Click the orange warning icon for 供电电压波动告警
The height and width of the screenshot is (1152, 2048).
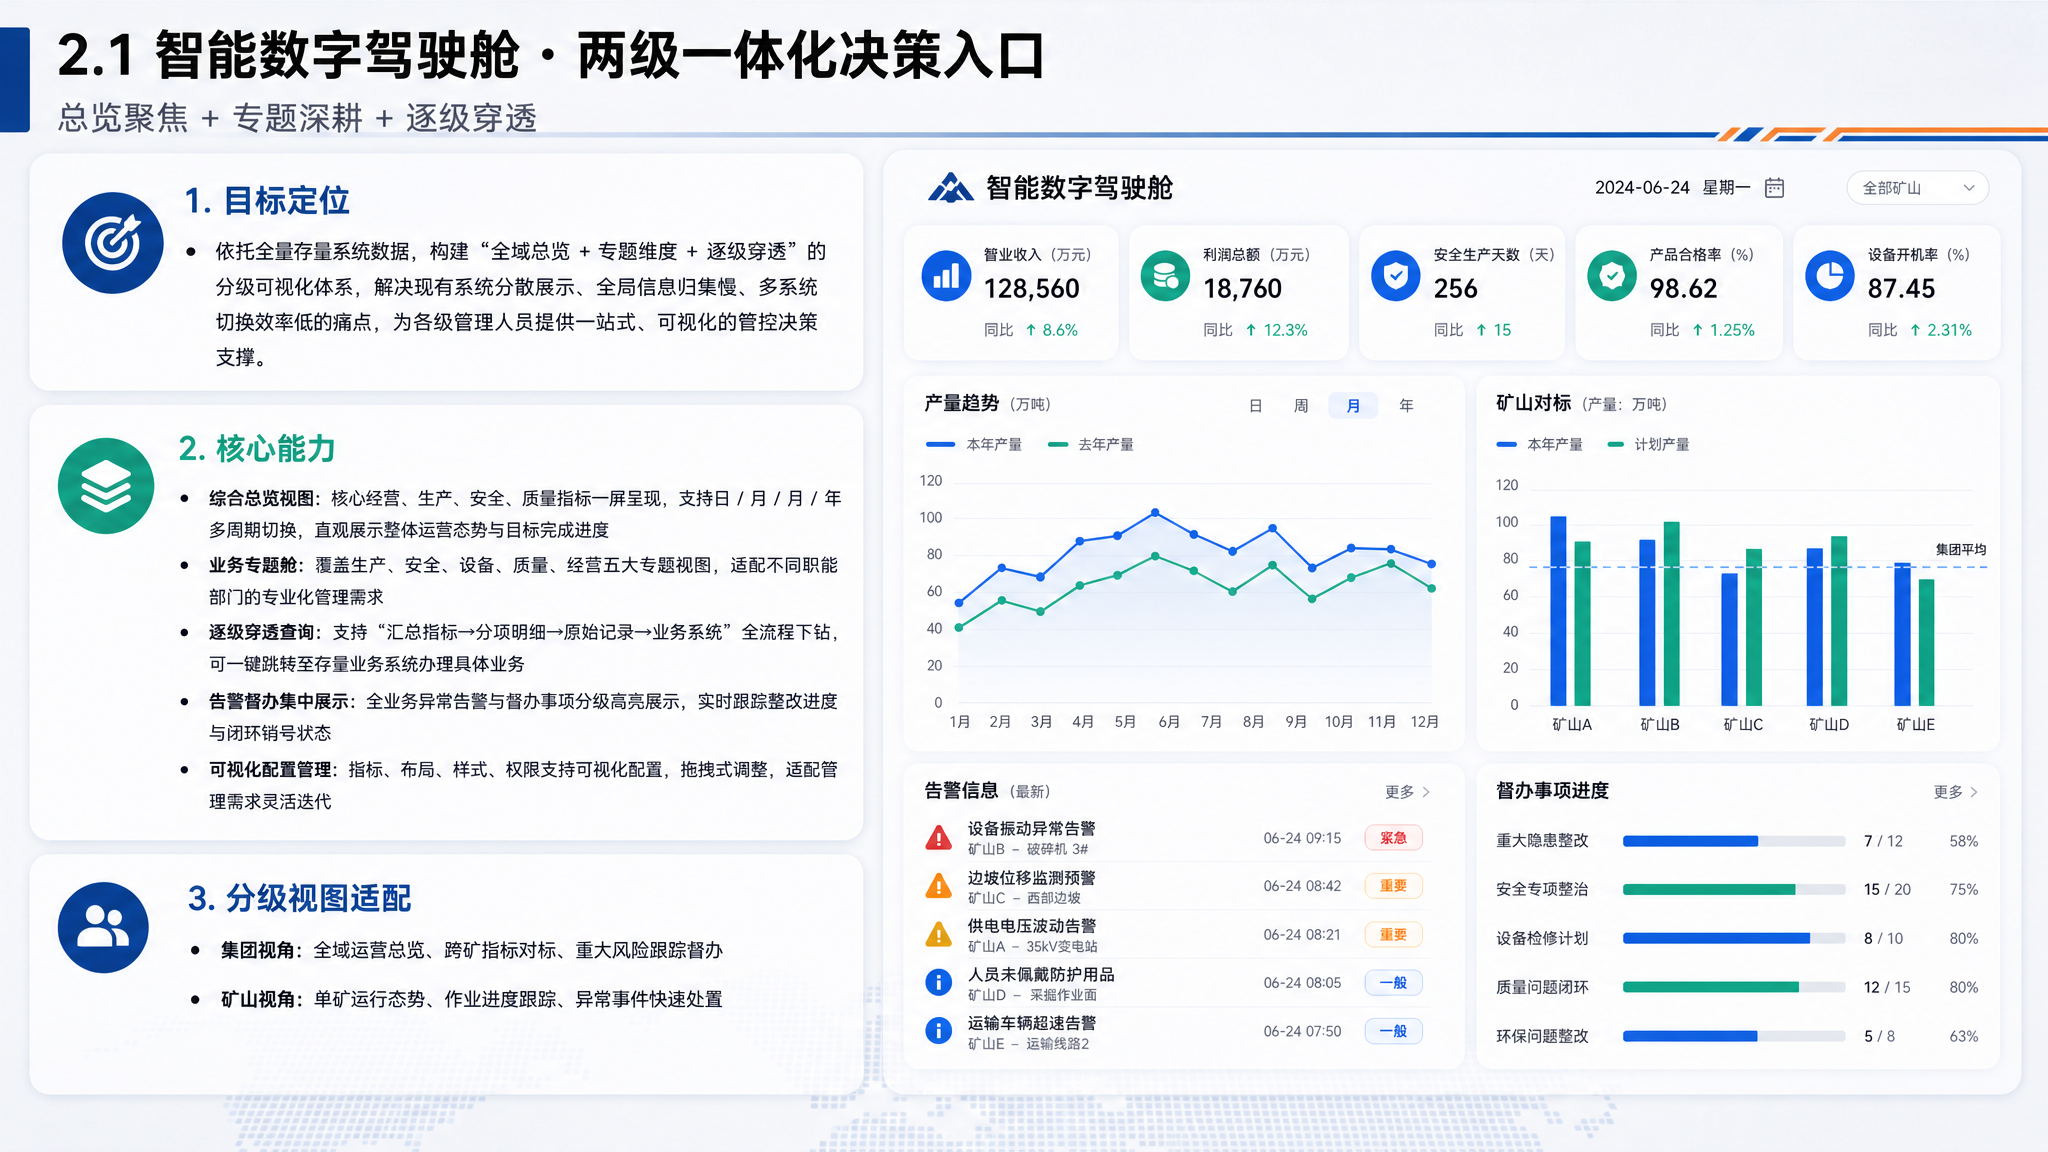pos(938,935)
